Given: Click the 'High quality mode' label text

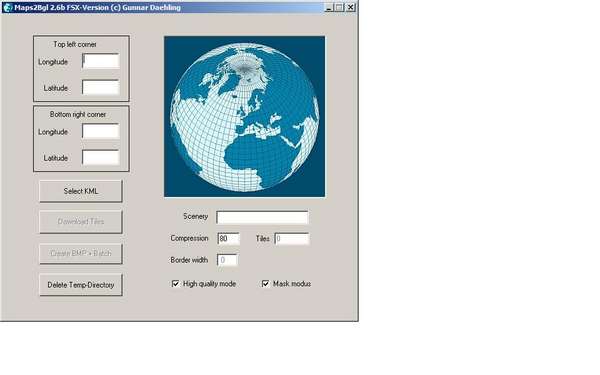Looking at the screenshot, I should point(209,284).
